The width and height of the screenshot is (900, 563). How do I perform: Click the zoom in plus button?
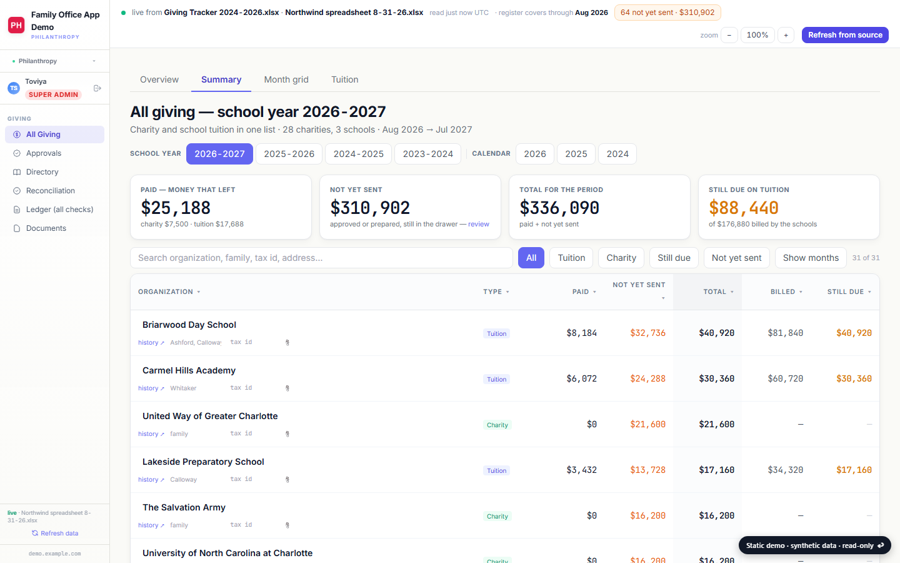[x=786, y=35]
